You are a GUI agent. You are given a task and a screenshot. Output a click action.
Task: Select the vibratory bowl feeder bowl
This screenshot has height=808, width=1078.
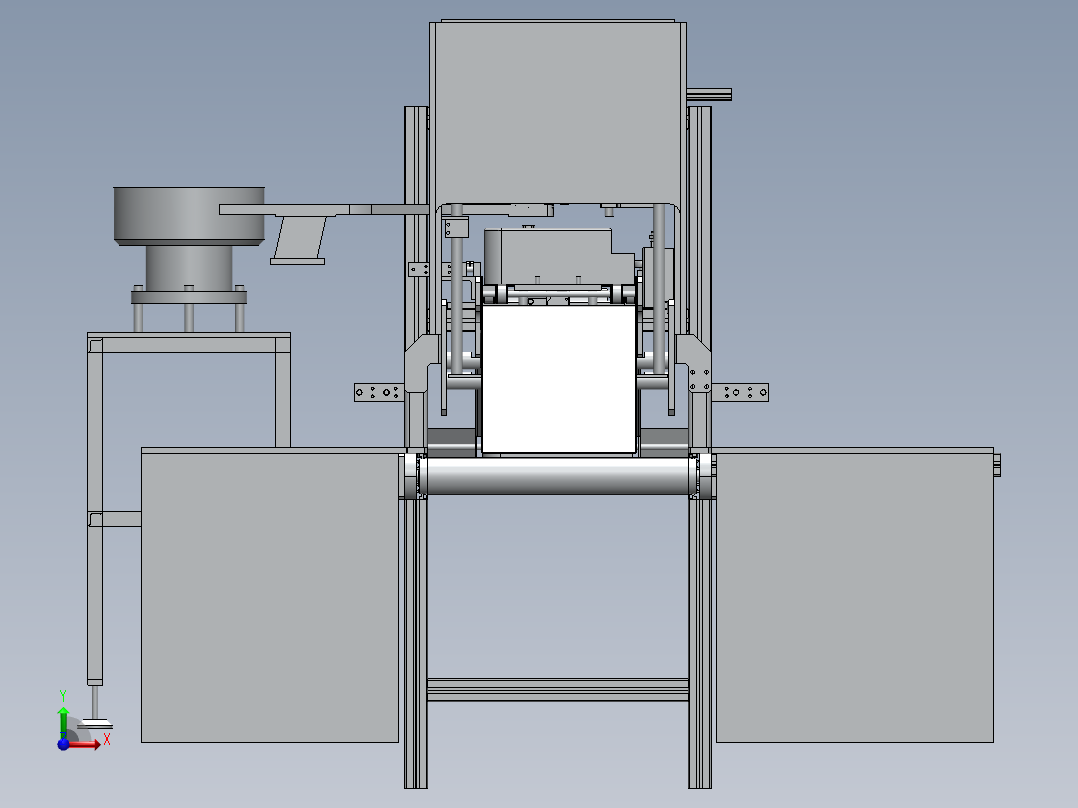click(189, 216)
